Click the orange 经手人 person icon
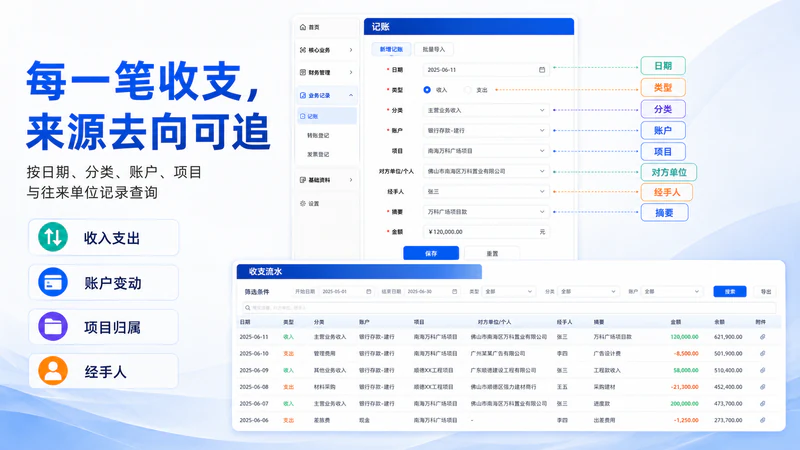Viewport: 800px width, 450px height. pyautogui.click(x=53, y=371)
